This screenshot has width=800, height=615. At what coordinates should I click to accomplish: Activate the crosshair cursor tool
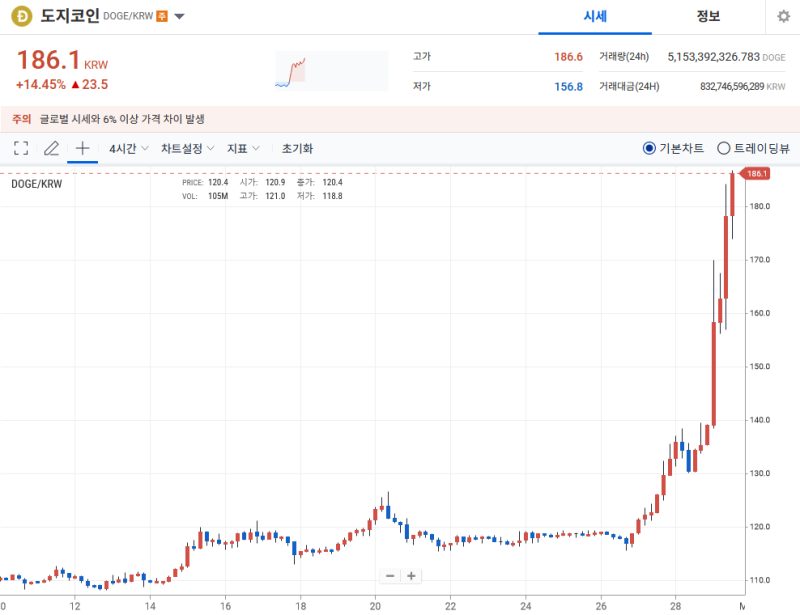point(83,149)
